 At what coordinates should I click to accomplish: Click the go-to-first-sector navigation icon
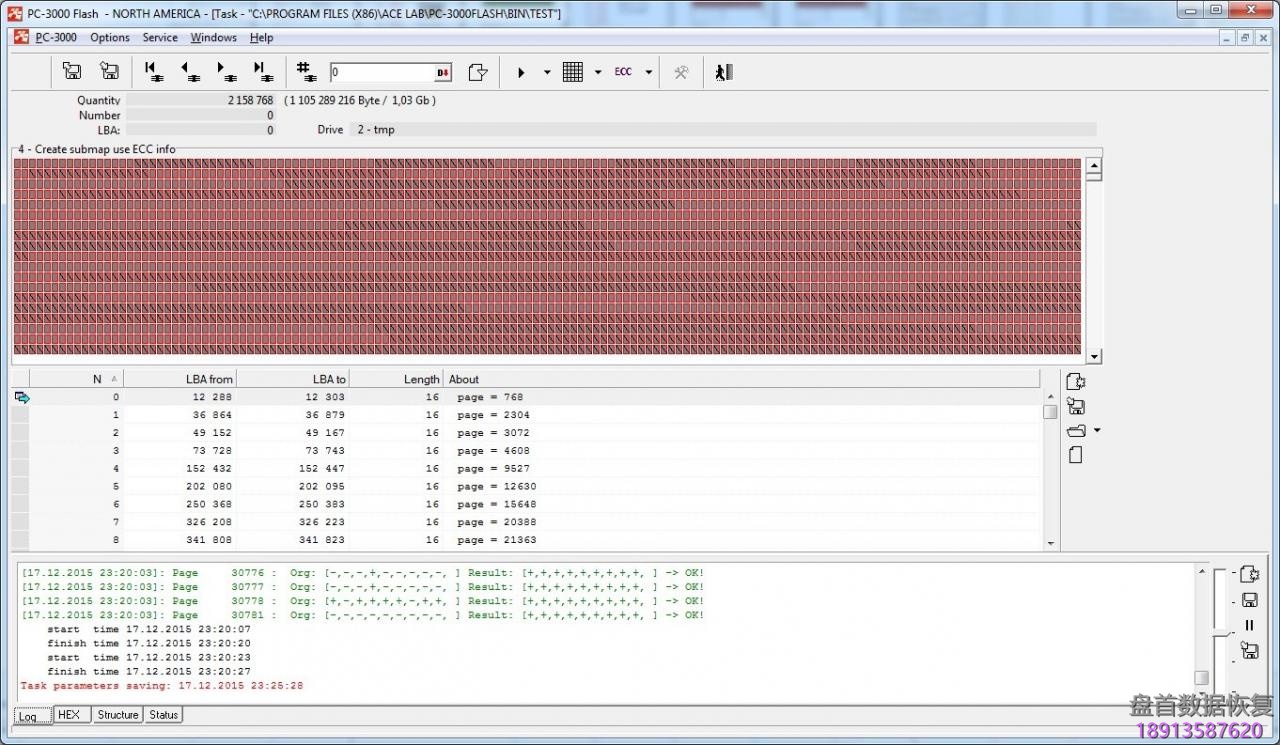tap(152, 72)
